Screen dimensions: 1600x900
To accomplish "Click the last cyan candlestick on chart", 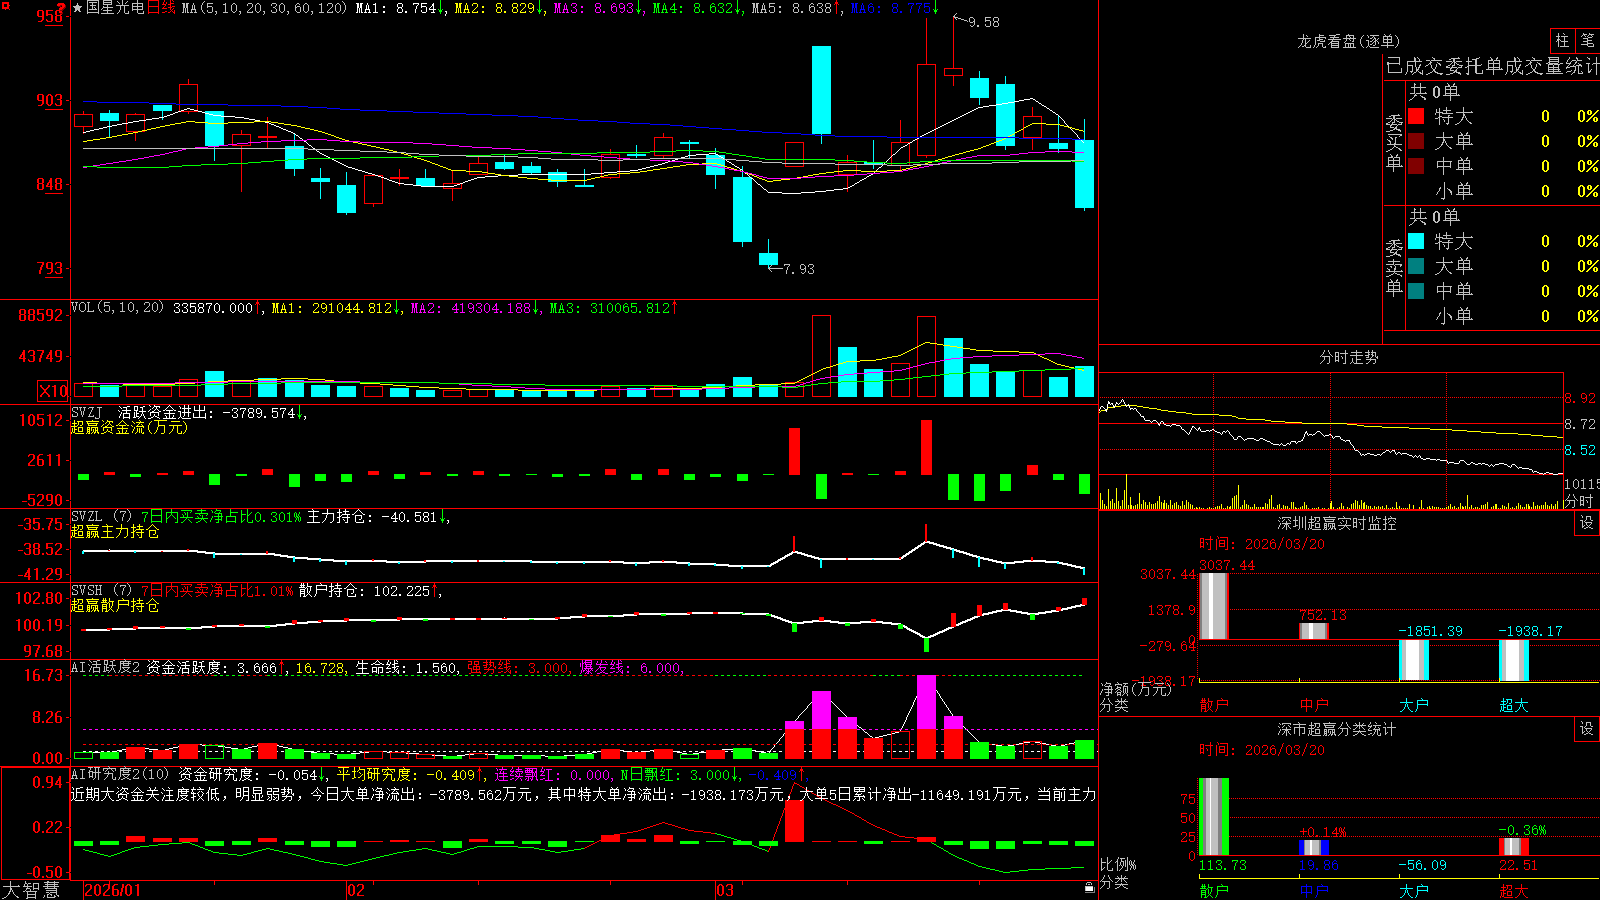I will click(x=1084, y=174).
